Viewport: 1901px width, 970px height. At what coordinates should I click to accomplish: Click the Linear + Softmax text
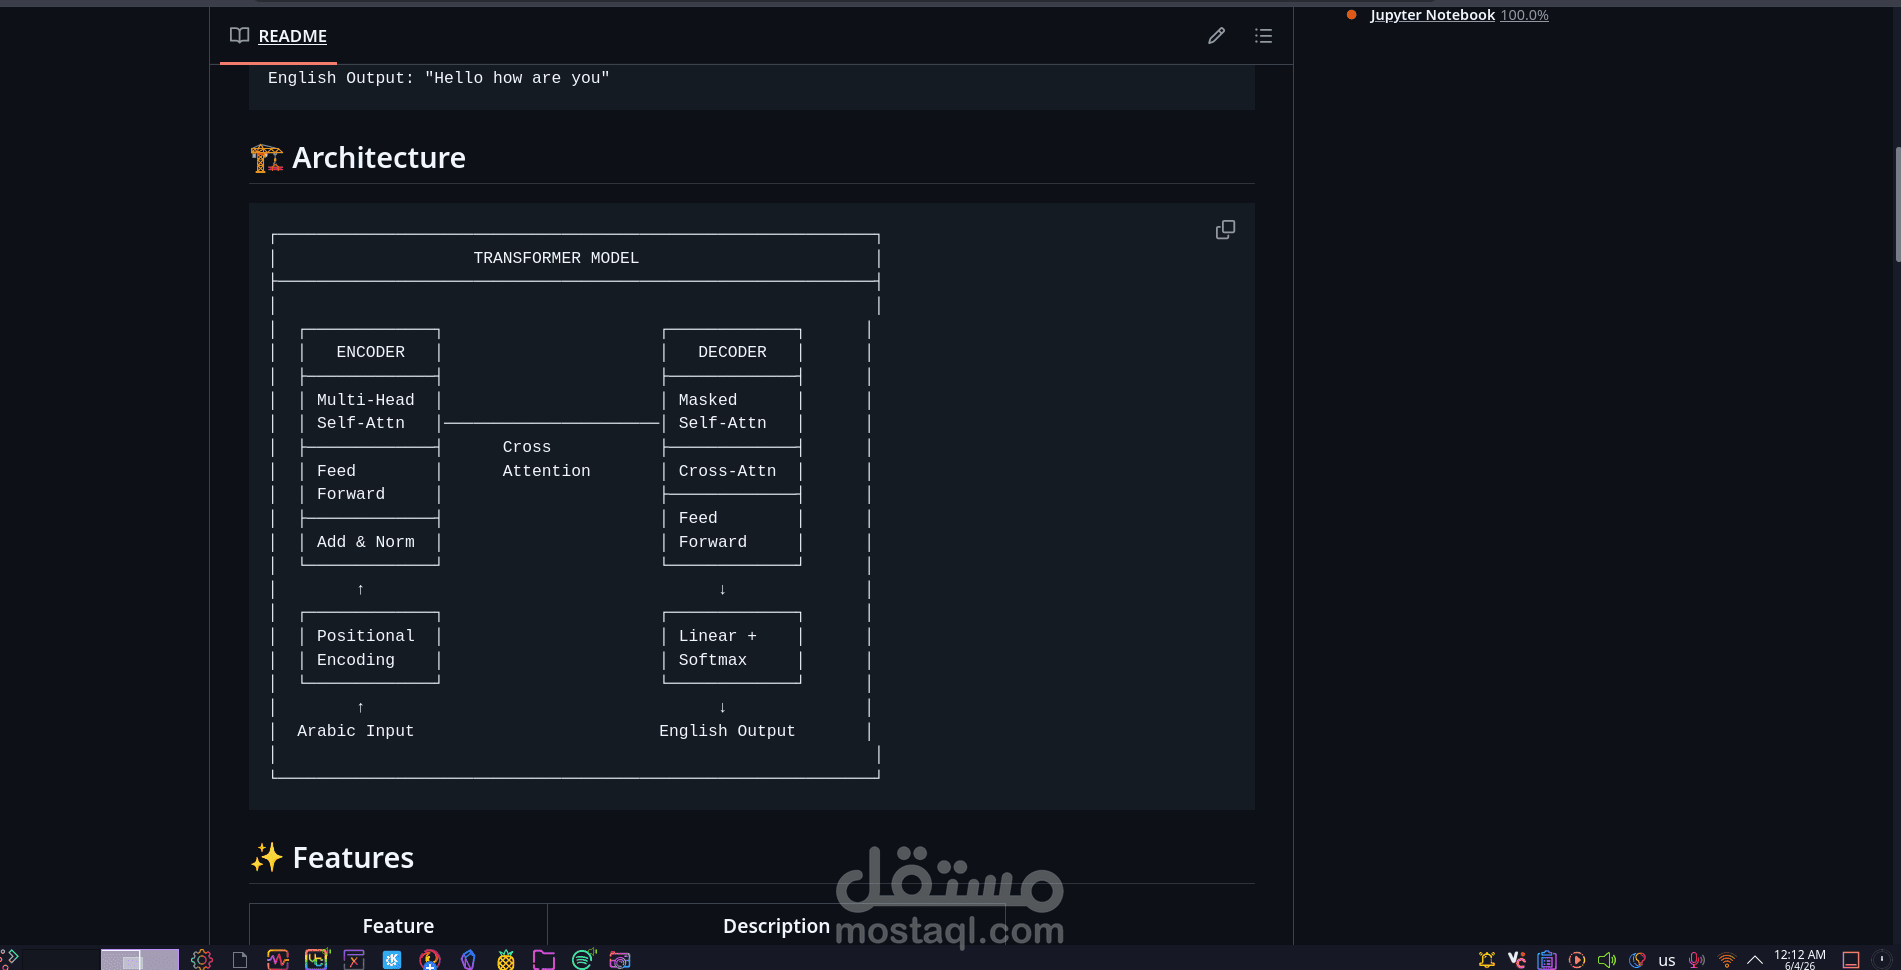(x=717, y=648)
